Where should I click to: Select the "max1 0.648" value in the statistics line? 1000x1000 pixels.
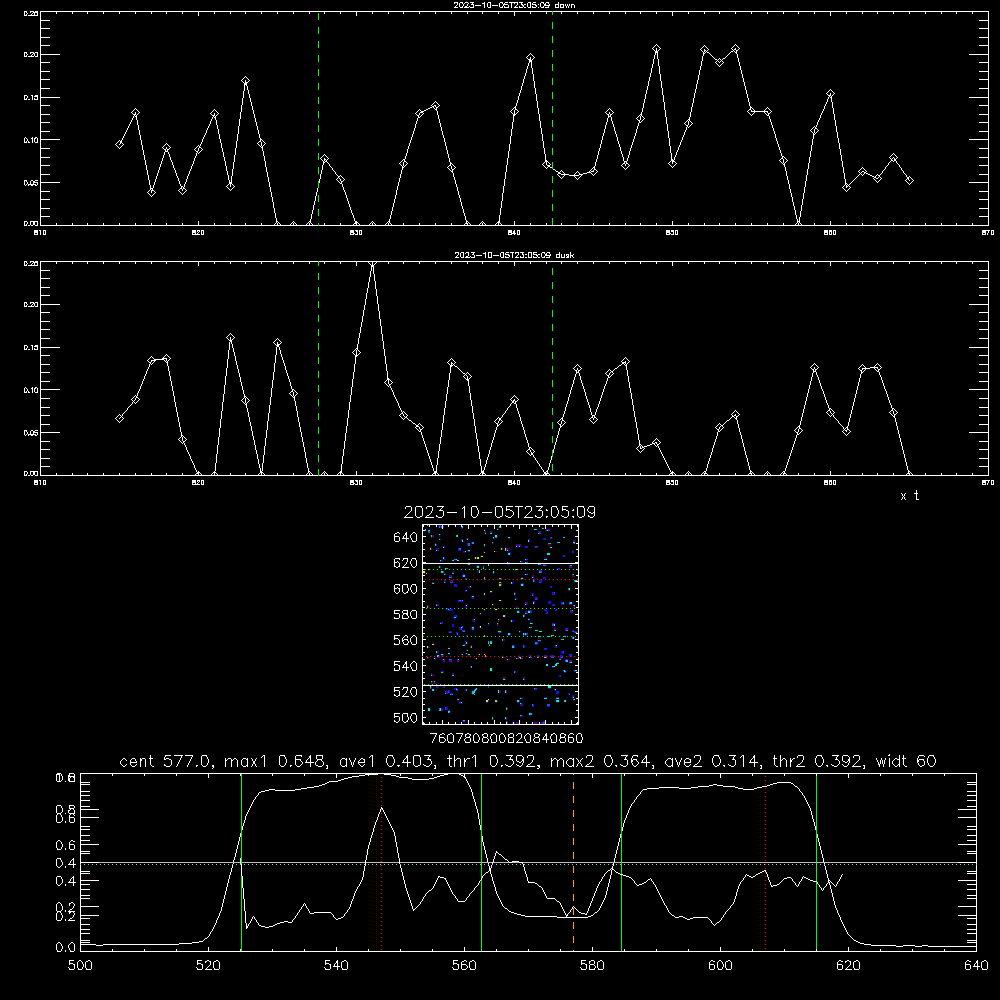point(277,761)
